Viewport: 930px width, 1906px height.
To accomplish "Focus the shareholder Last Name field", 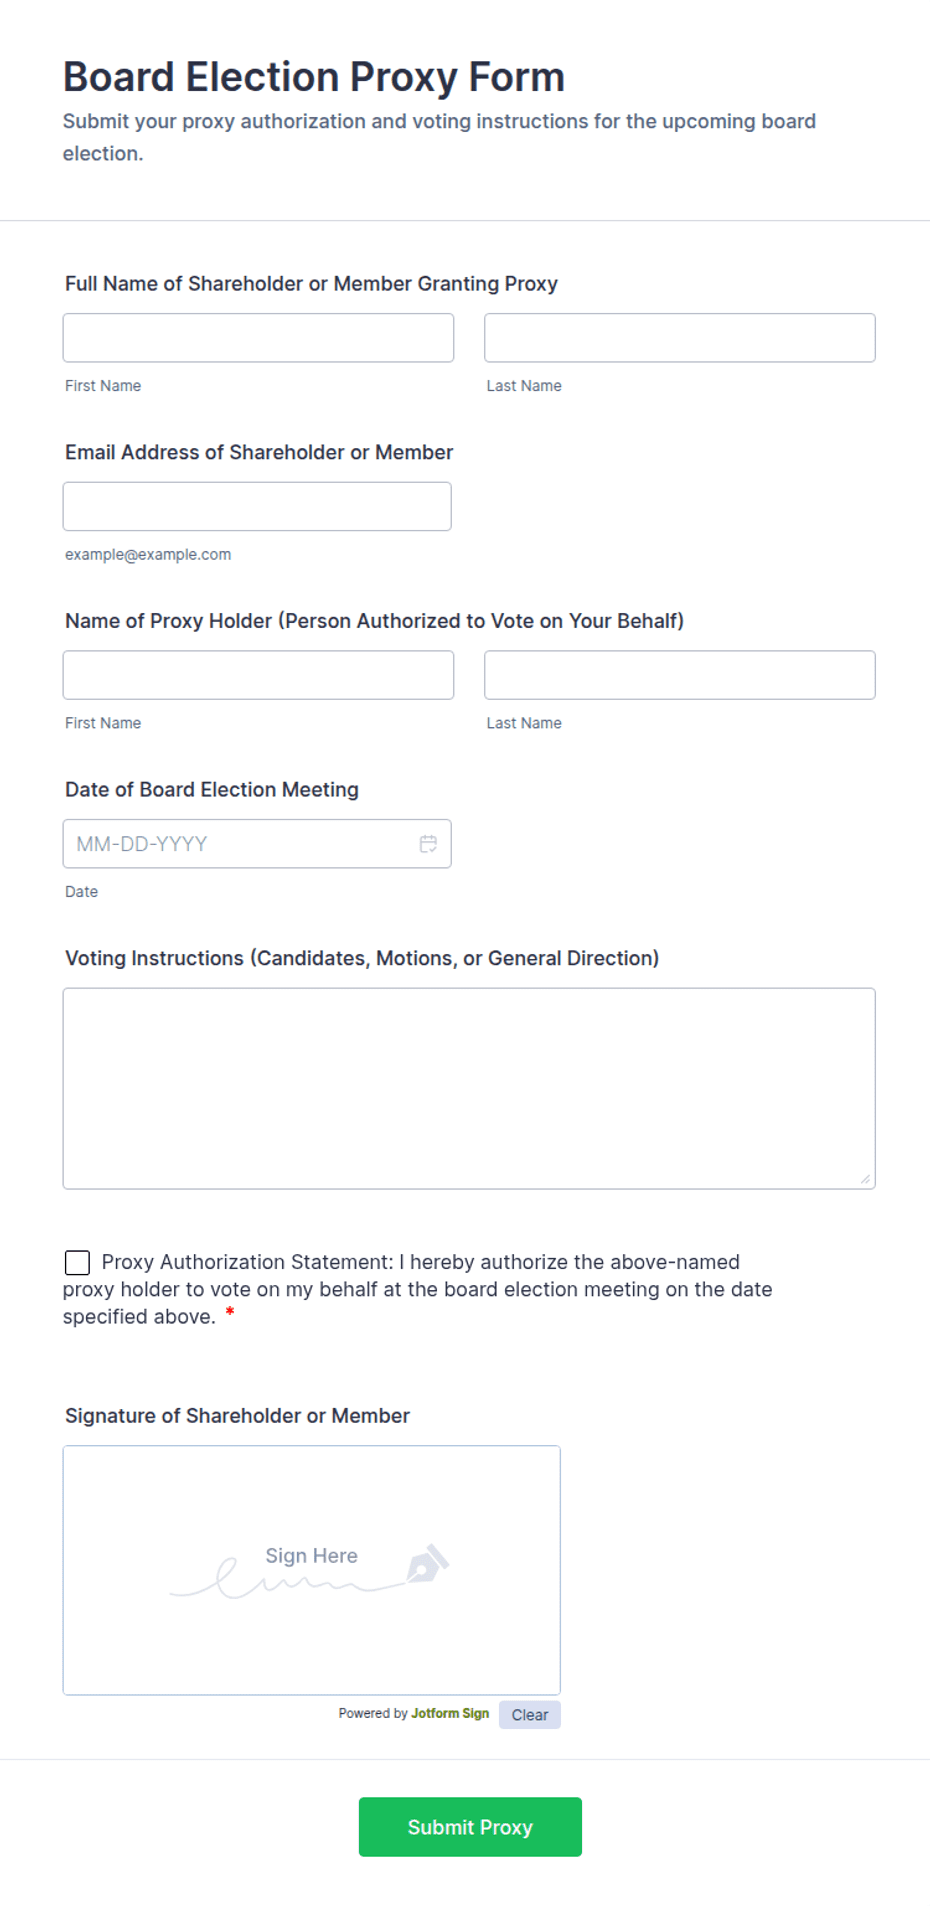I will (x=680, y=338).
